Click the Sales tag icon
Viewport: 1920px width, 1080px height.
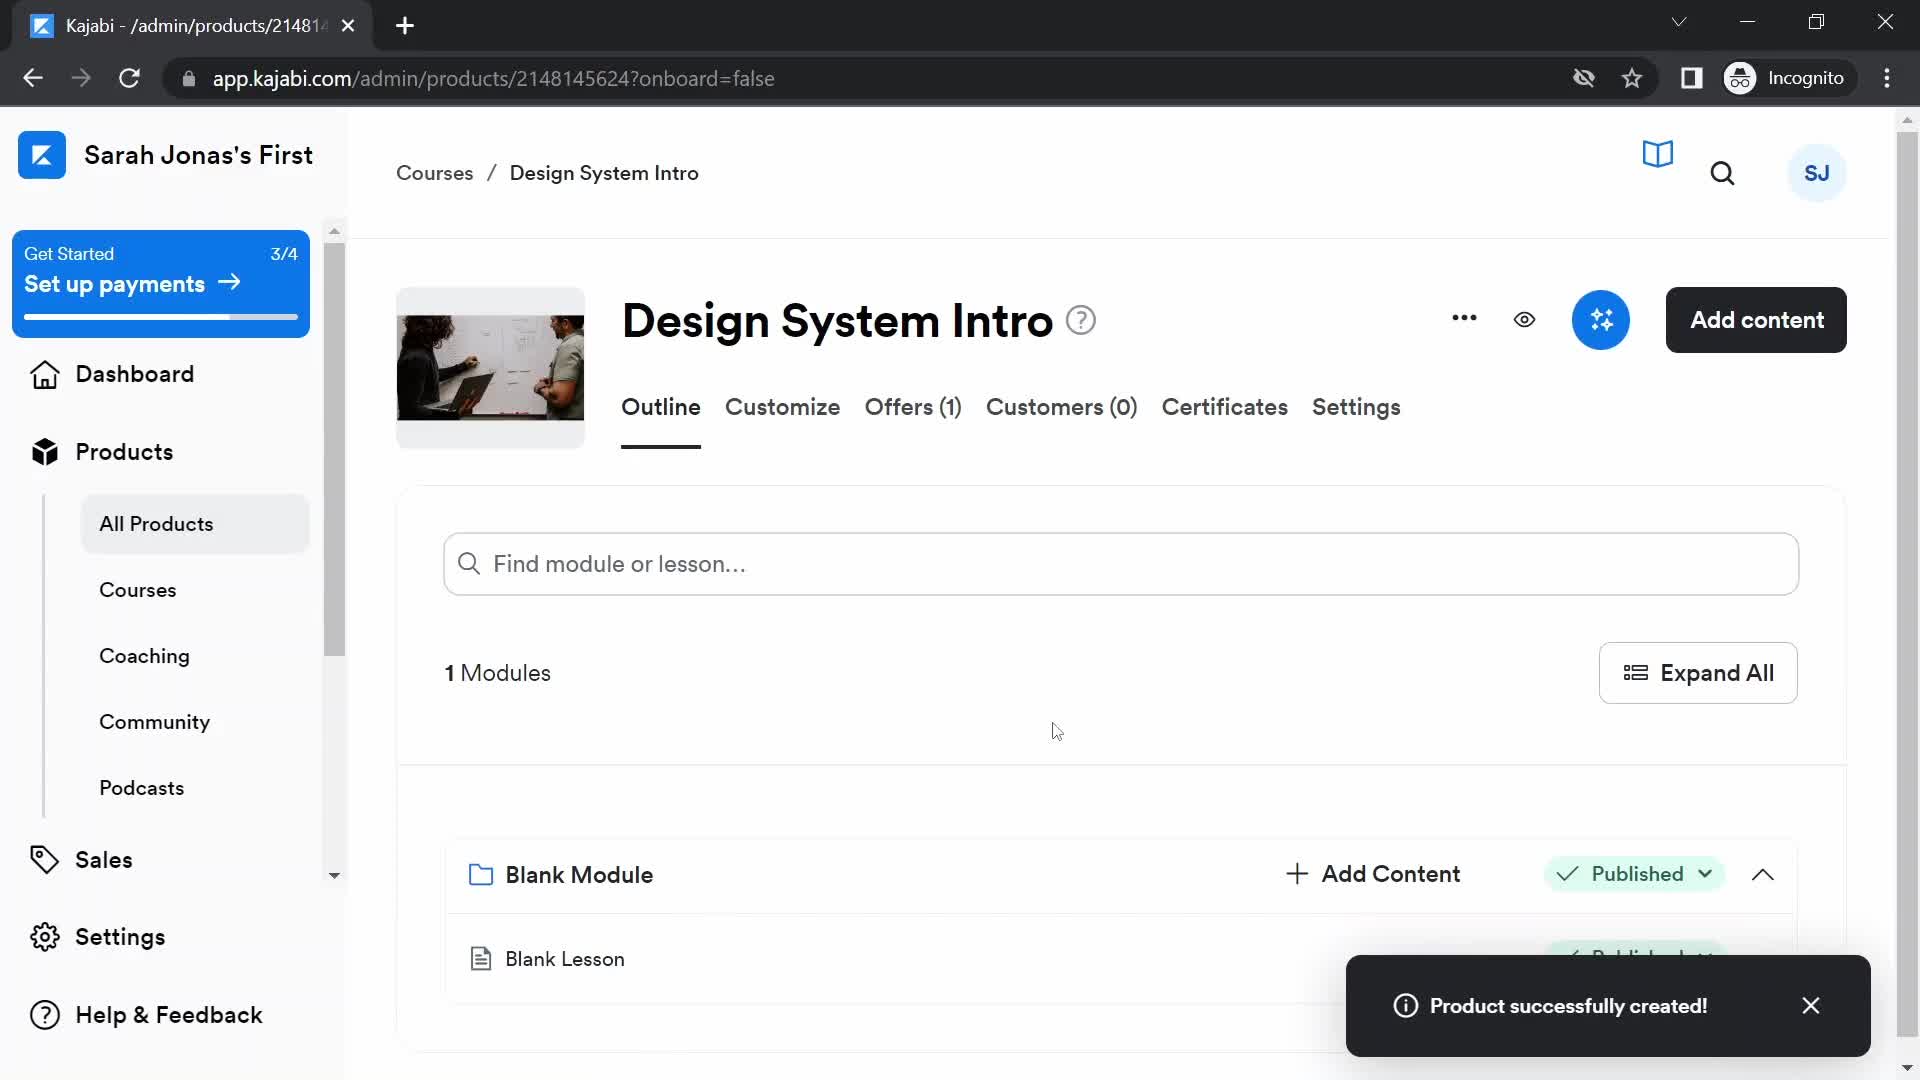(x=45, y=860)
